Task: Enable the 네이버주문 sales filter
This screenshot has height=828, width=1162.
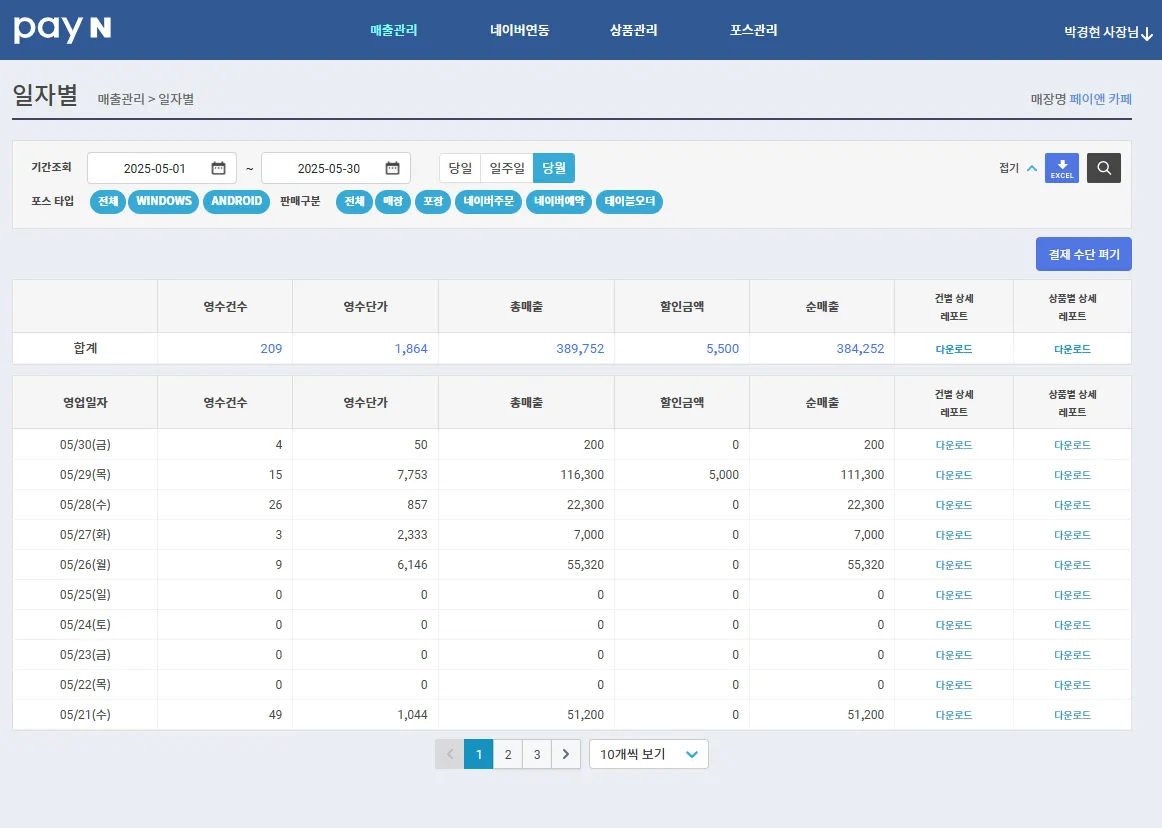Action: click(x=488, y=202)
